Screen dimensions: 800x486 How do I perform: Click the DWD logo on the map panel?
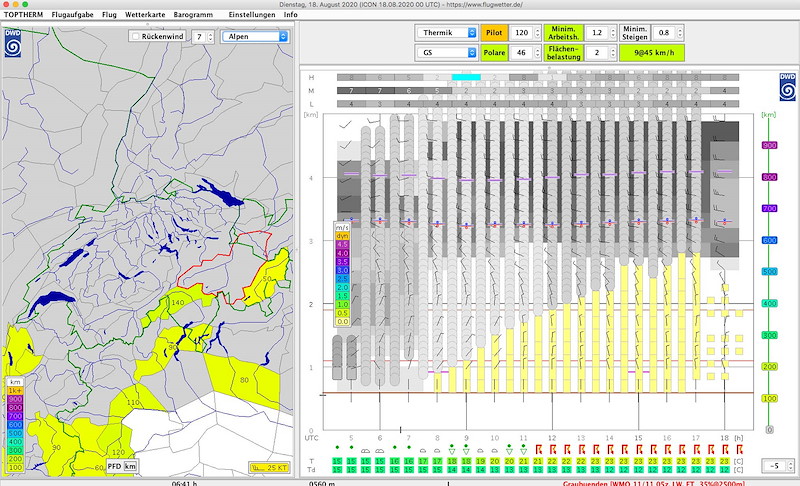[13, 43]
